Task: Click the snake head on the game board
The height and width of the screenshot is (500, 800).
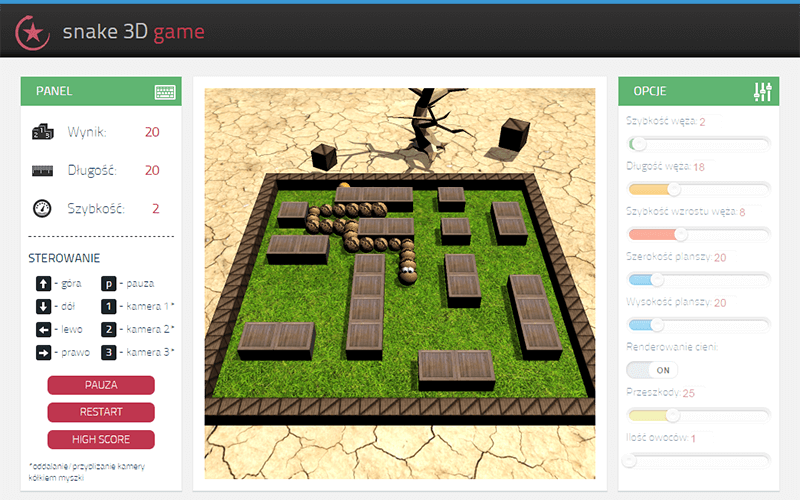Action: pos(408,270)
